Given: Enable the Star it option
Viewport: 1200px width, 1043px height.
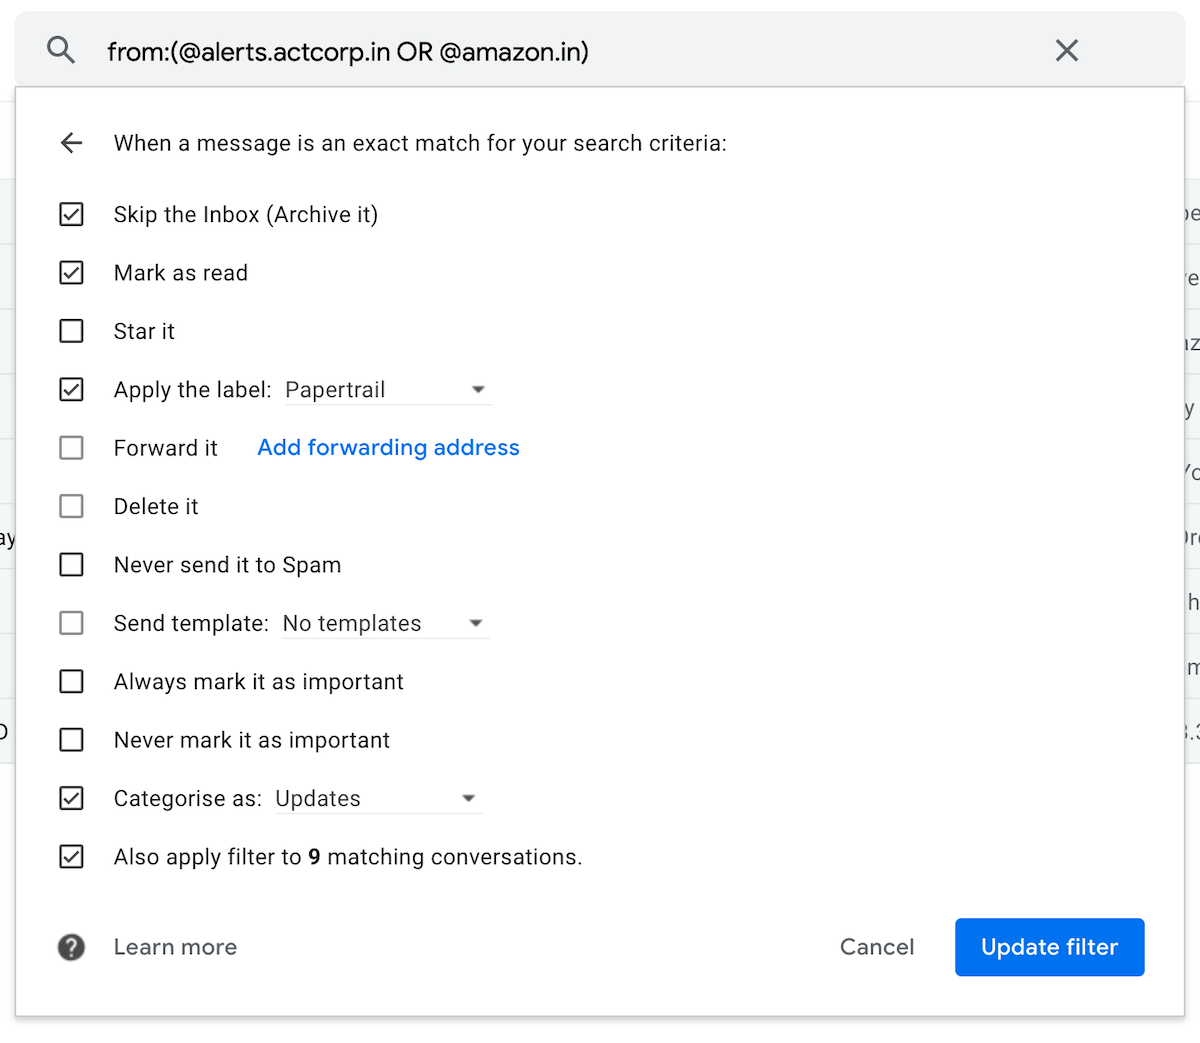Looking at the screenshot, I should click(71, 331).
